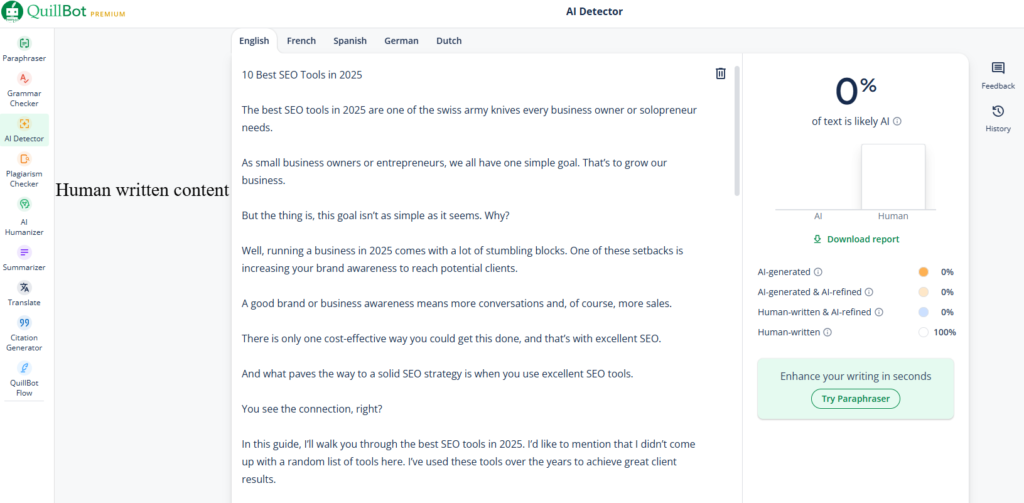Image resolution: width=1024 pixels, height=503 pixels.
Task: Open QuillBot Flow from sidebar
Action: [24, 379]
